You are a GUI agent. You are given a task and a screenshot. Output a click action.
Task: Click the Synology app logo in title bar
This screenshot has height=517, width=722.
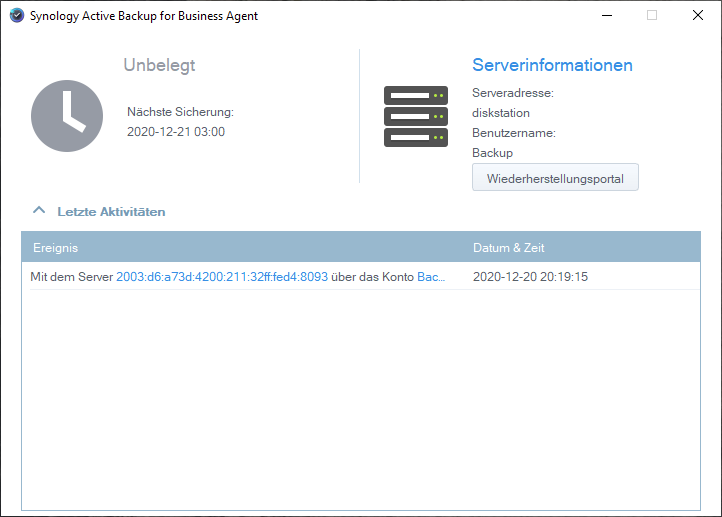(x=17, y=15)
